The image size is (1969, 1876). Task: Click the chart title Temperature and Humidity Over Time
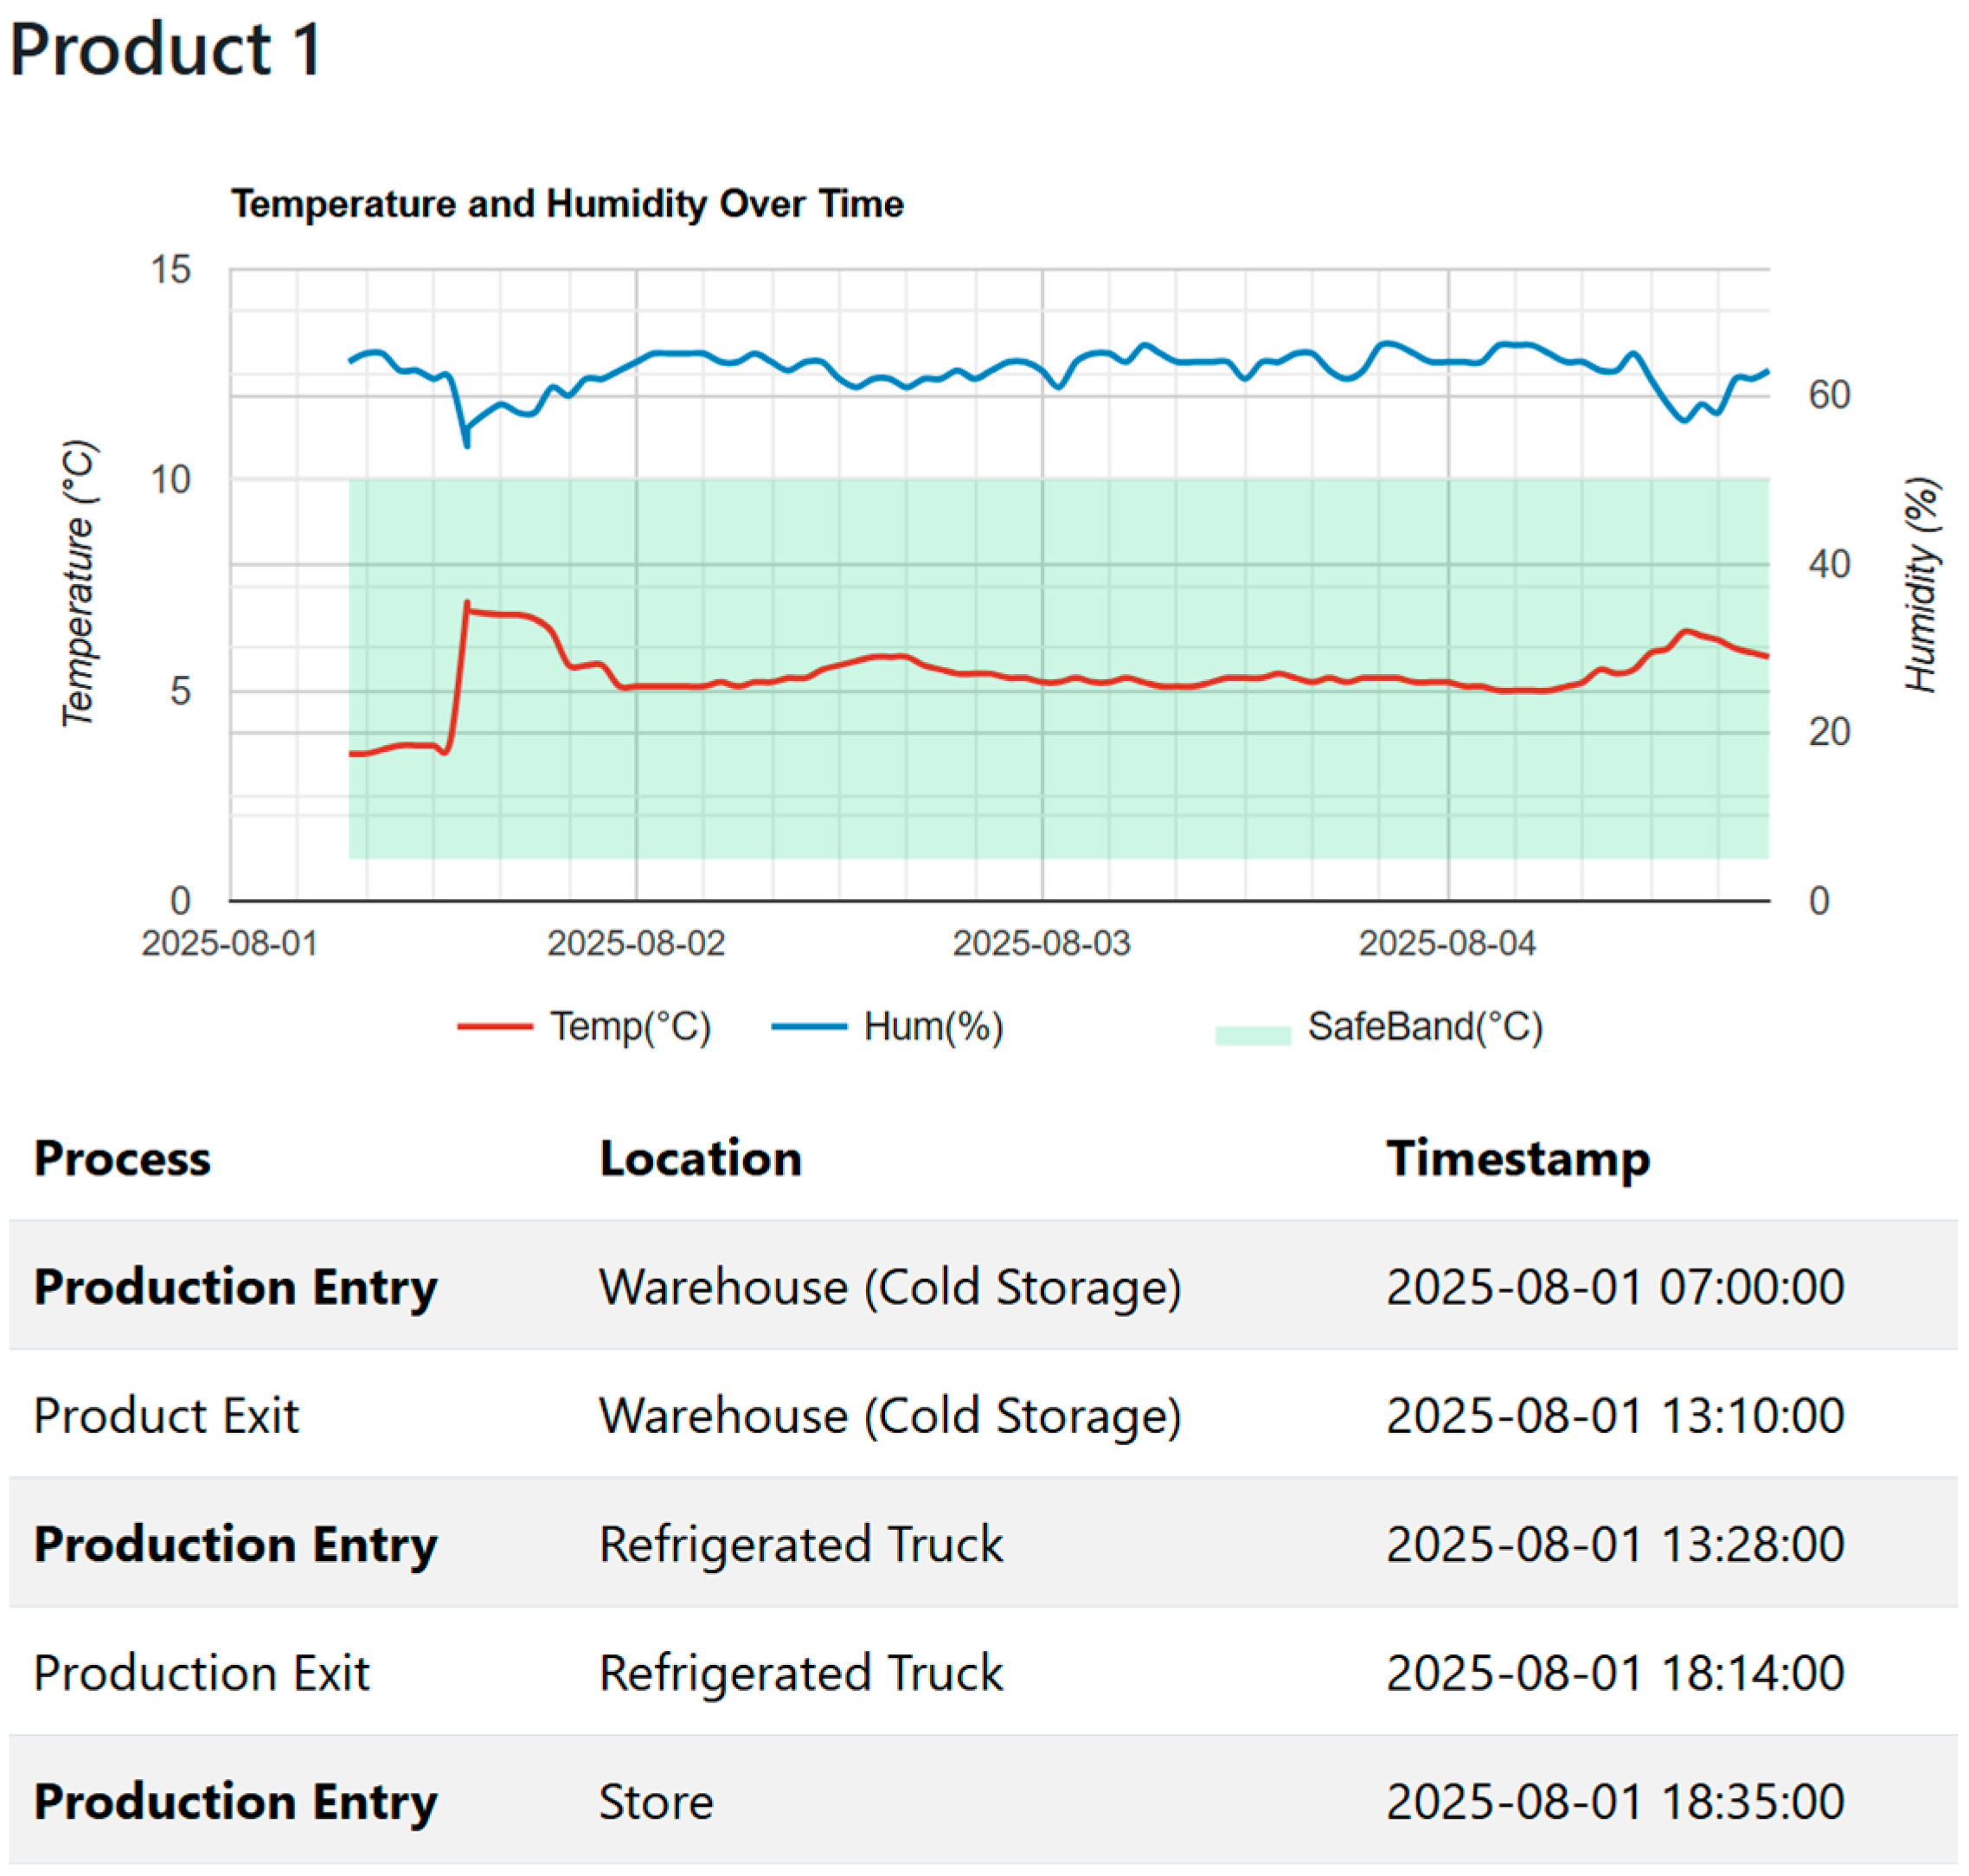pyautogui.click(x=567, y=204)
